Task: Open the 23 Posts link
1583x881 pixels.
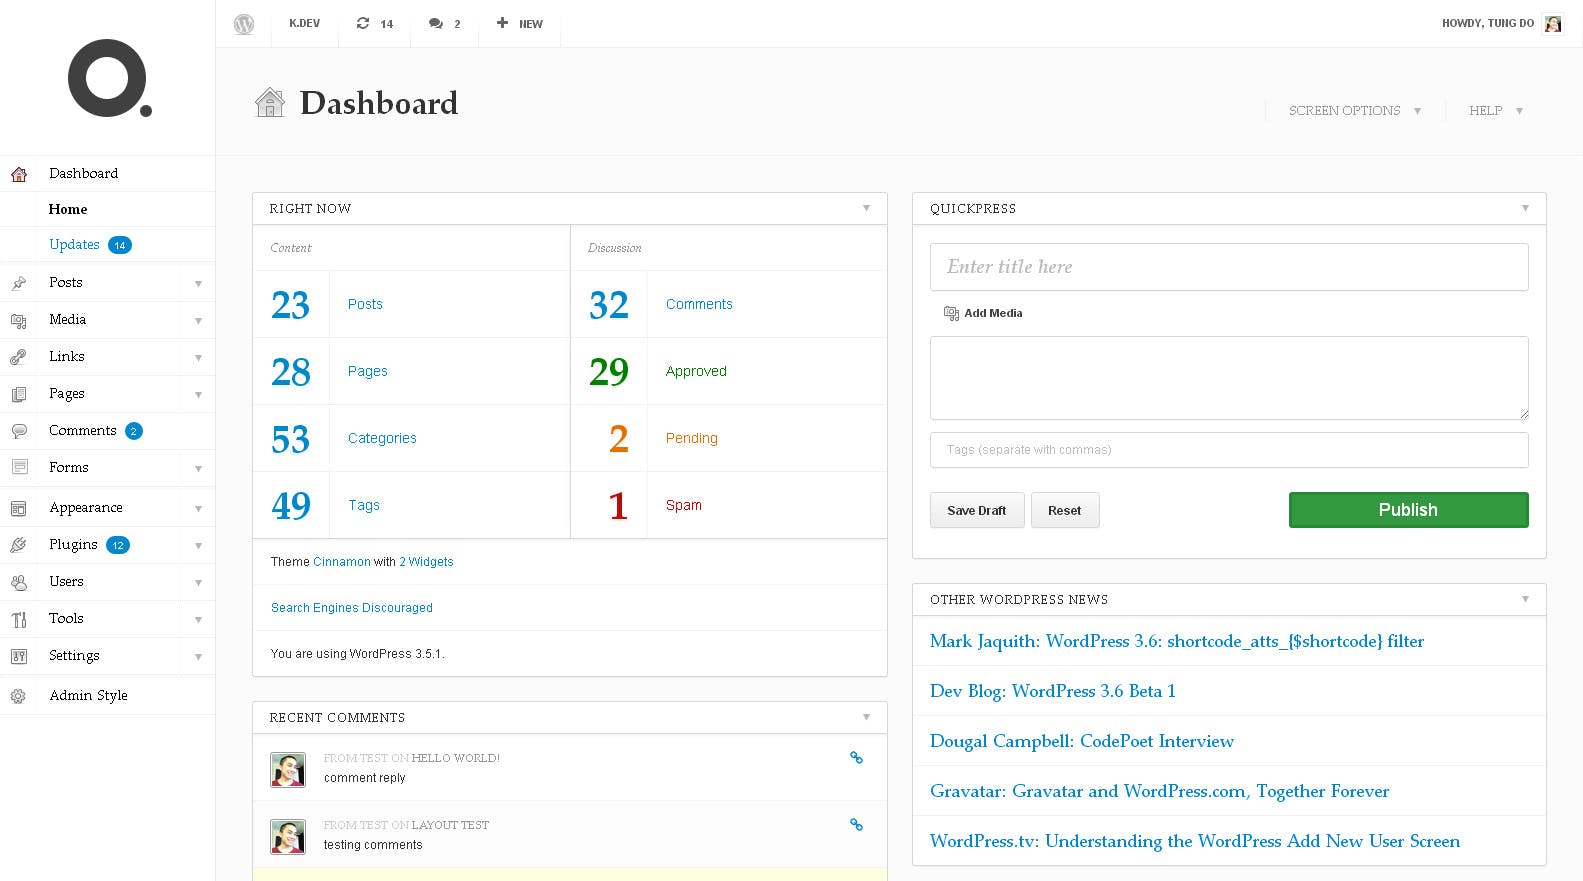Action: click(365, 304)
